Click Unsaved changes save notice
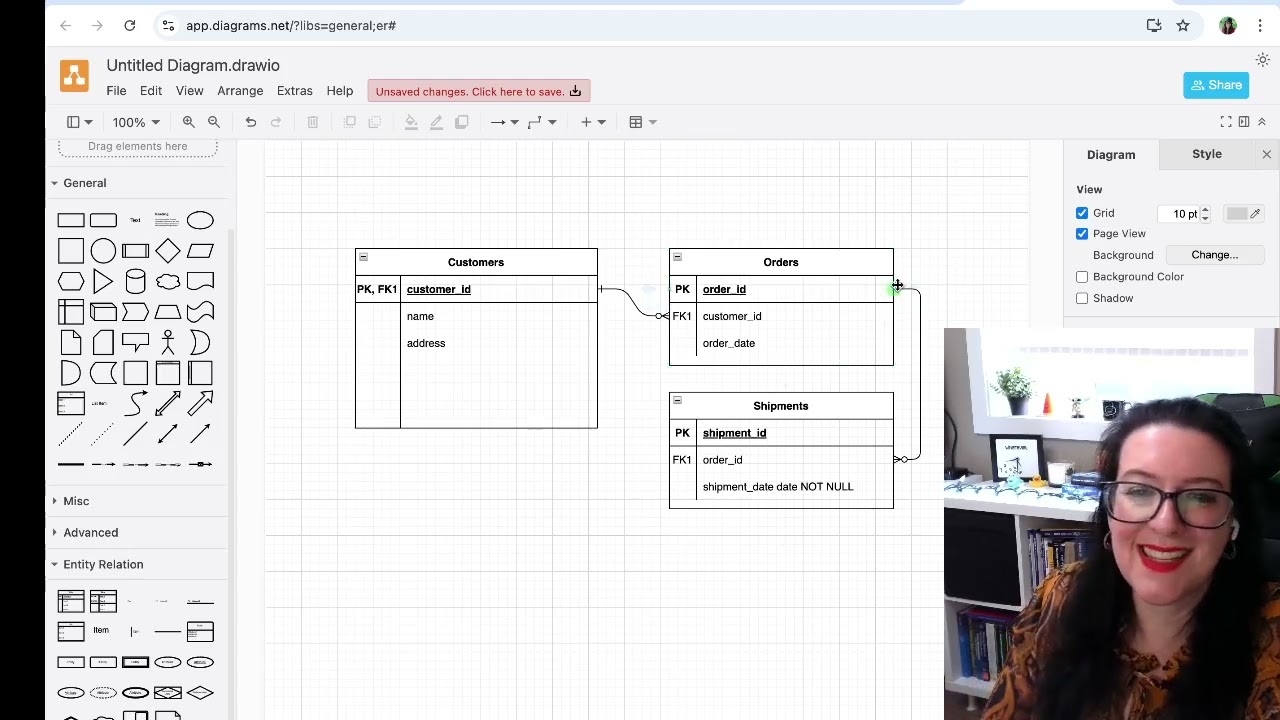Image resolution: width=1280 pixels, height=720 pixels. point(478,91)
